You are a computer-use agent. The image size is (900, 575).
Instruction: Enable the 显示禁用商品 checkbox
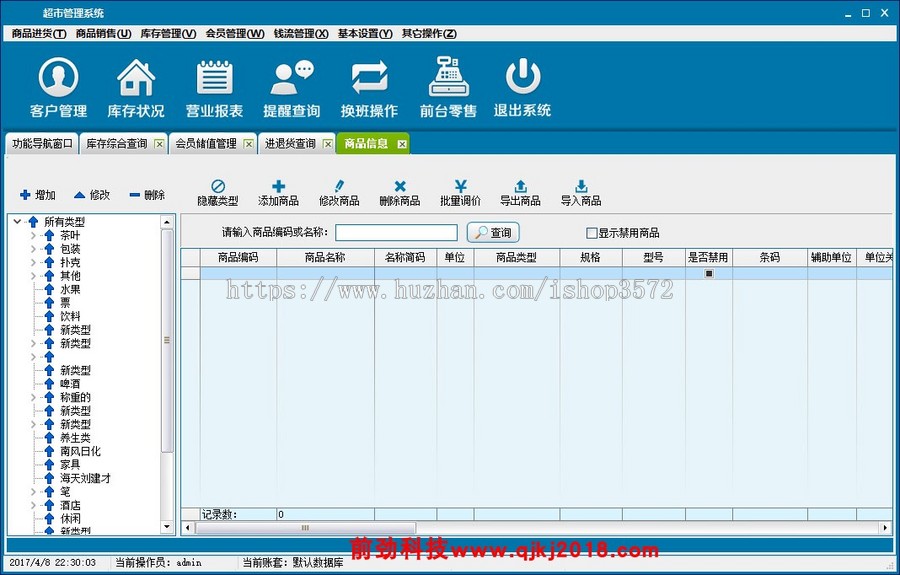click(x=591, y=233)
